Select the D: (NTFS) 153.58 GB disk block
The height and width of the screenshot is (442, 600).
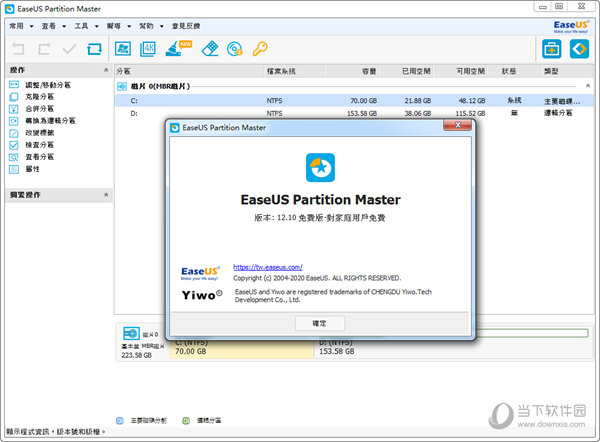[x=453, y=348]
